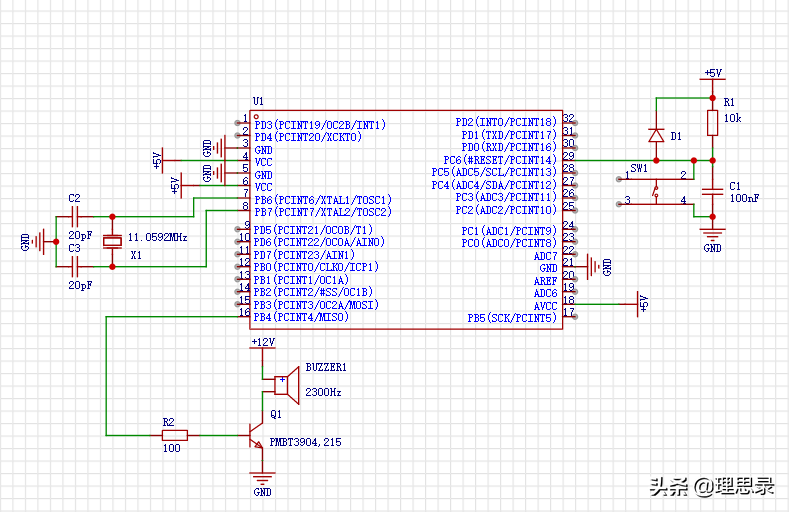Click pin label PC3(ADC3/PCINT11)
Screen dimensions: 789x512
pos(506,197)
